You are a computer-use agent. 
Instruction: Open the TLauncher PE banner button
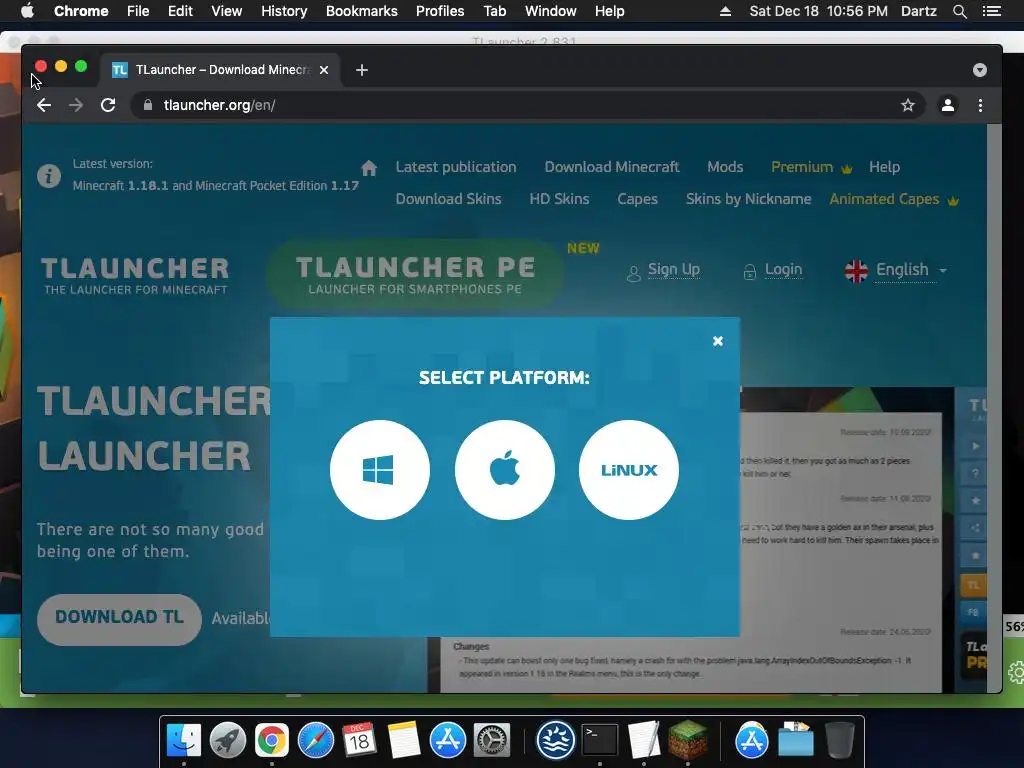coord(415,274)
